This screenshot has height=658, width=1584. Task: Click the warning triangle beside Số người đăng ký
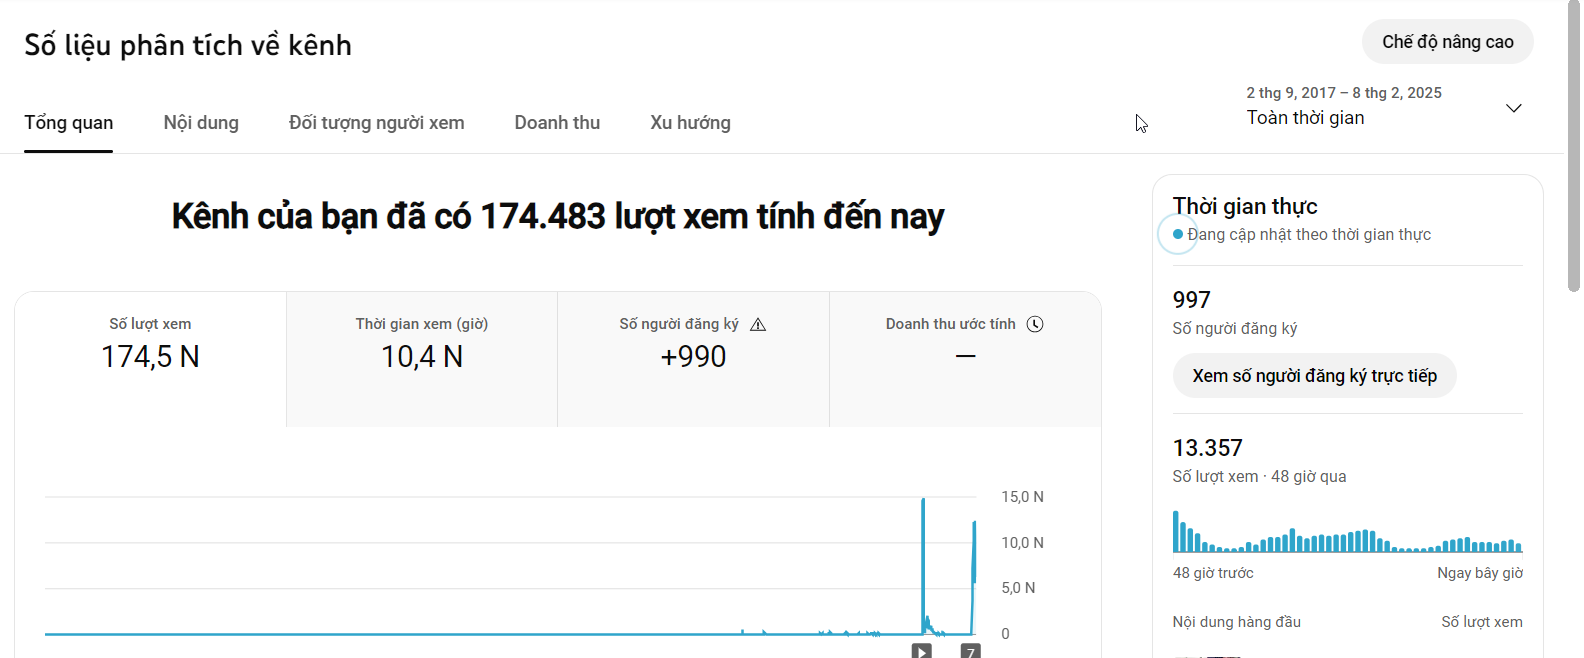(x=758, y=324)
